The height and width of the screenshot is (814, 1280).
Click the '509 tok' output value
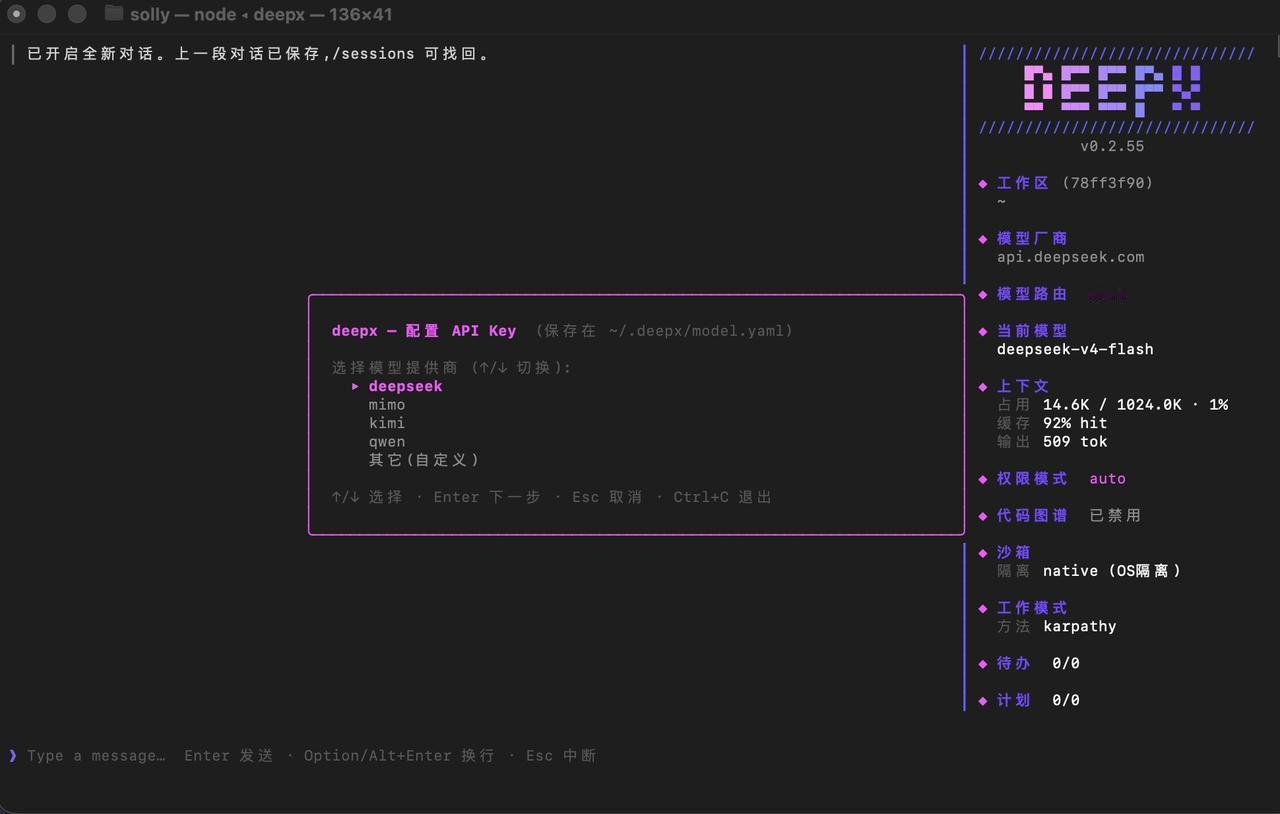[x=1075, y=441]
